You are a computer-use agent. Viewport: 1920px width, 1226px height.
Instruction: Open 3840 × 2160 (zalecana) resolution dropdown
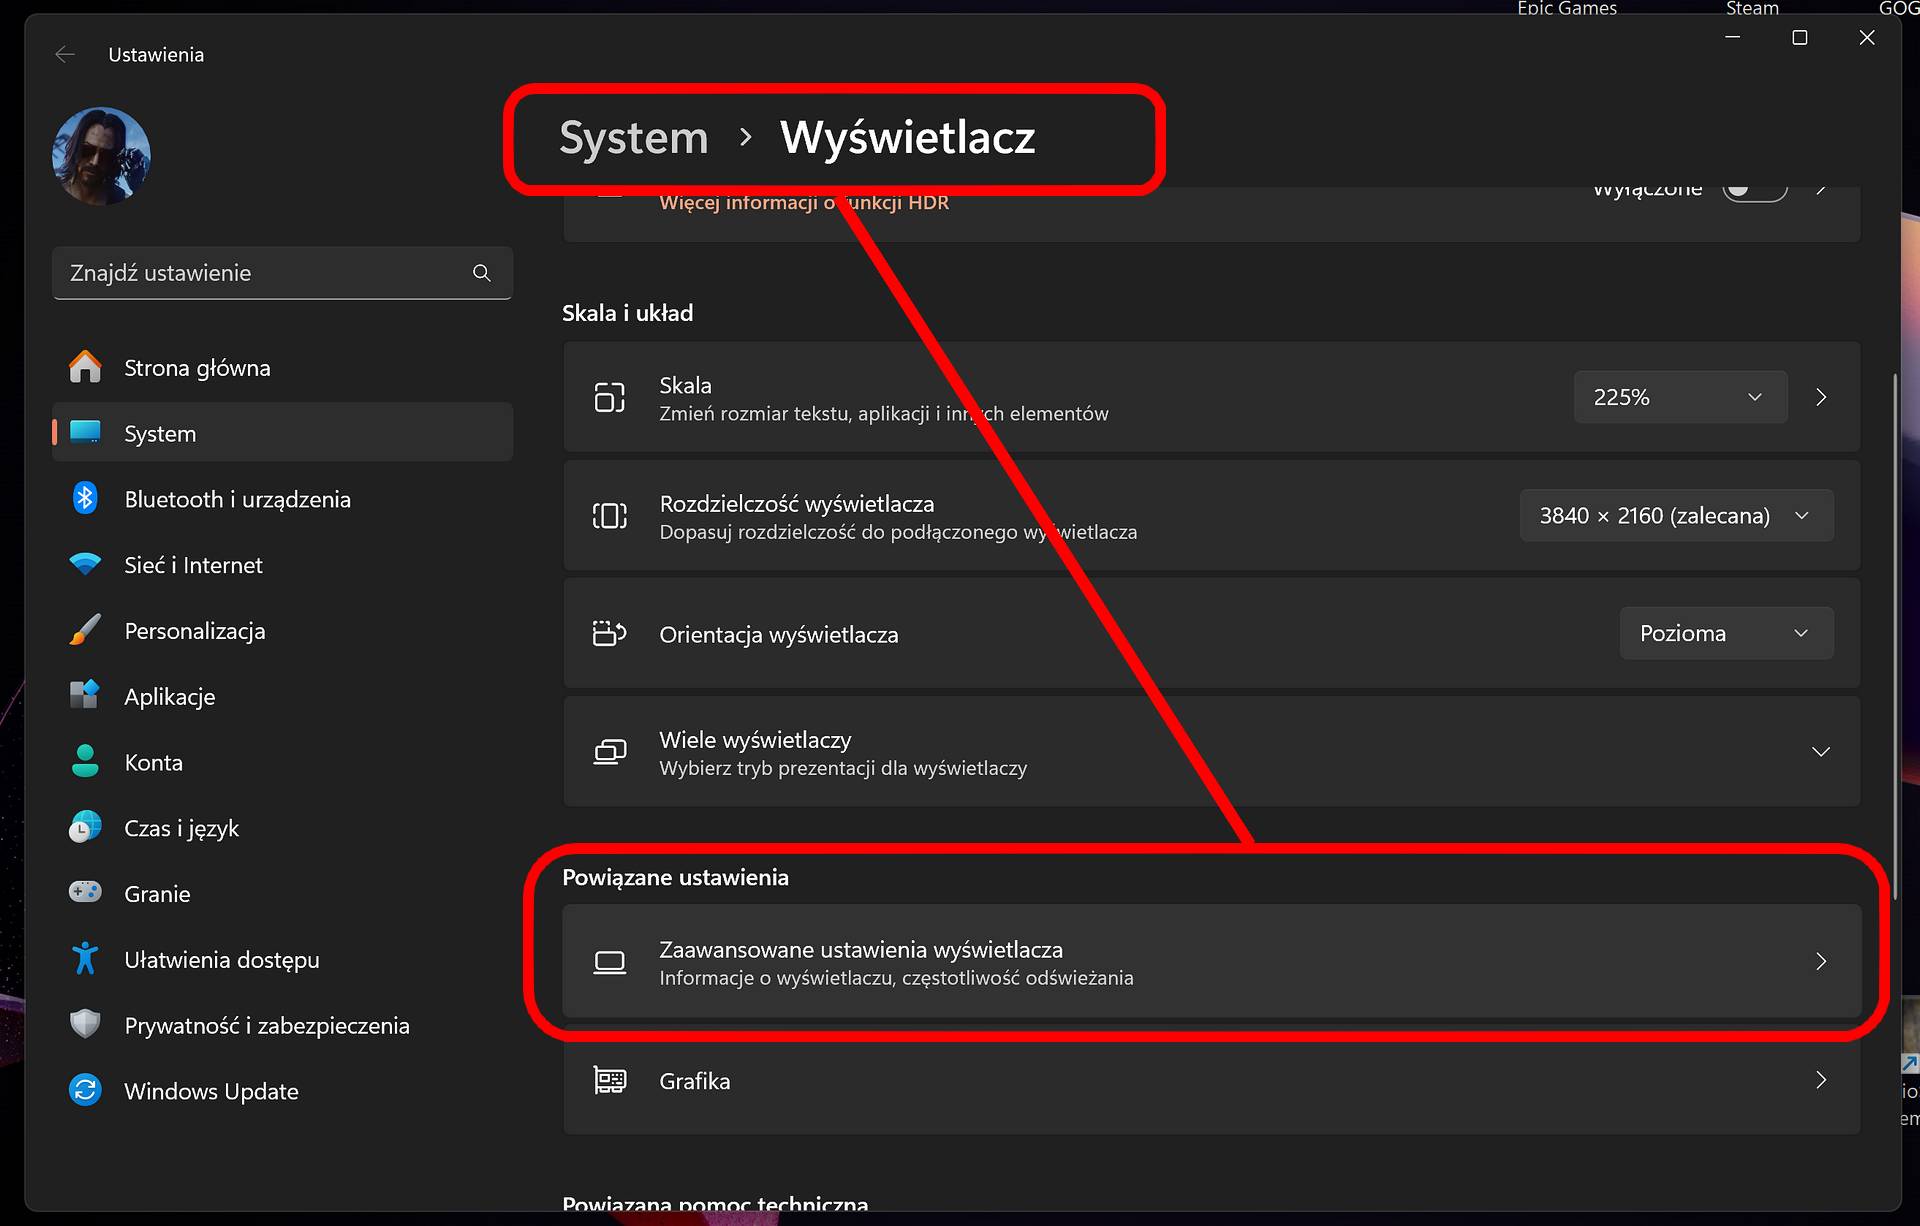tap(1676, 515)
